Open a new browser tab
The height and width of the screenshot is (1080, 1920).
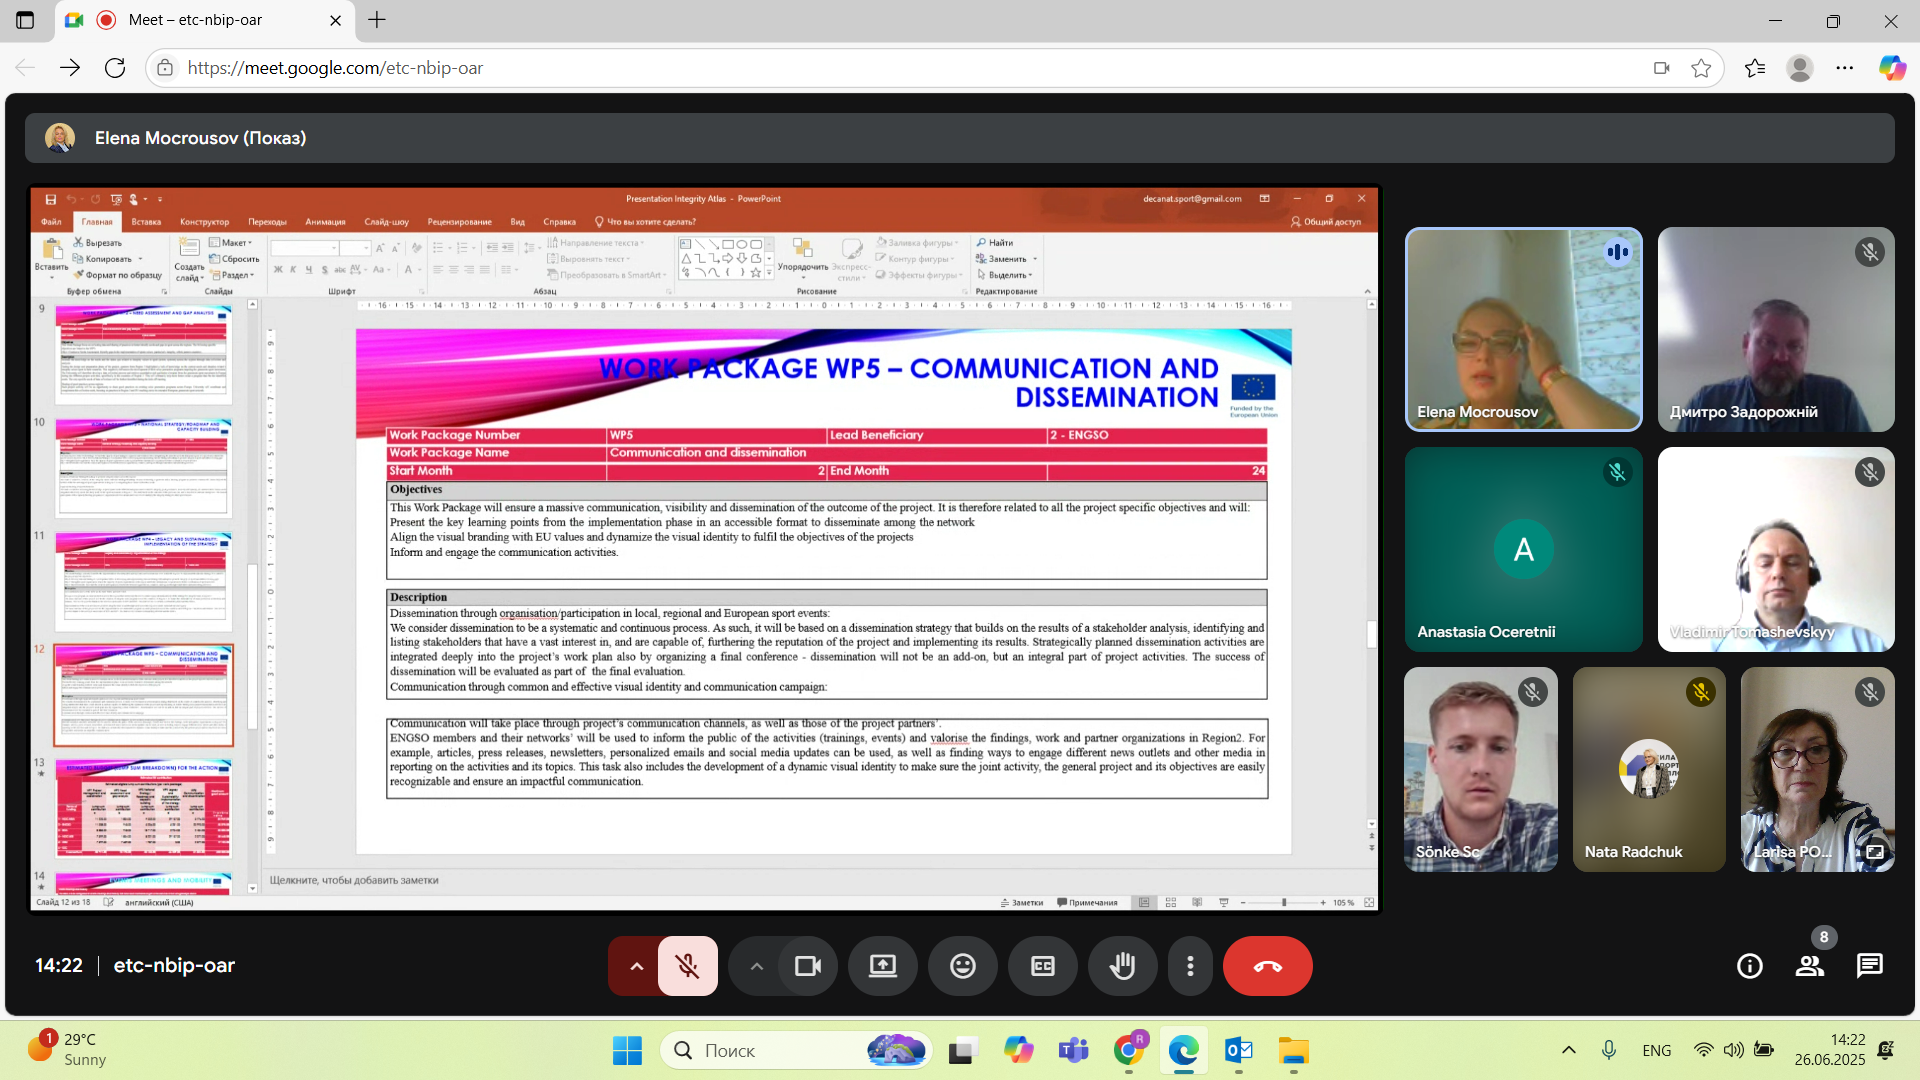(x=377, y=20)
